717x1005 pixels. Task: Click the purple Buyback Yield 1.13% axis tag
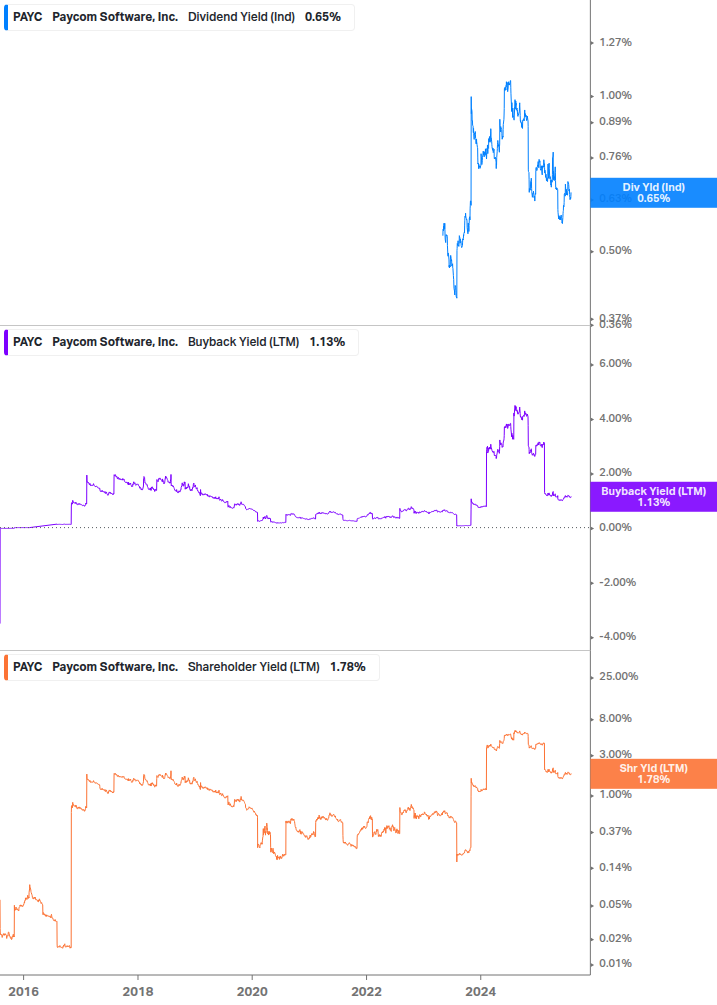[x=654, y=497]
